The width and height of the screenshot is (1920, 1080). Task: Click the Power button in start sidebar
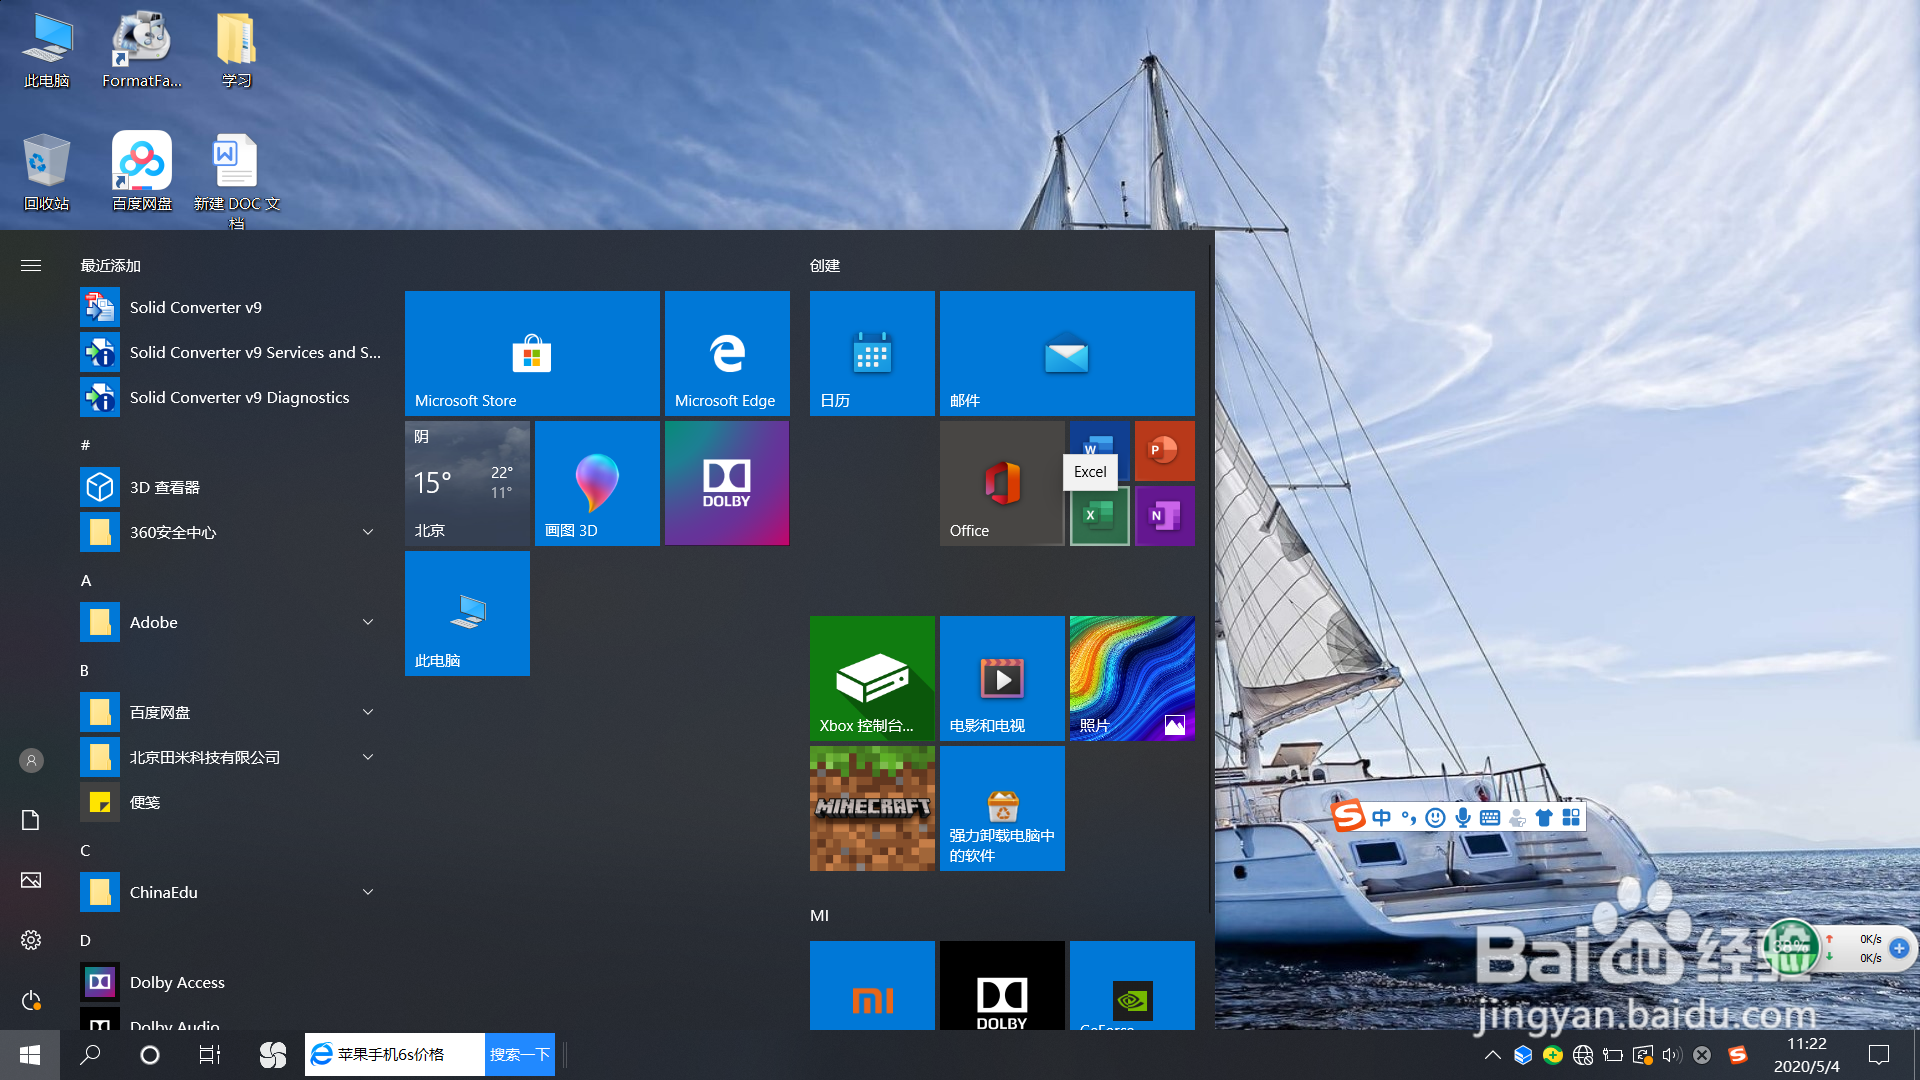pyautogui.click(x=31, y=1000)
